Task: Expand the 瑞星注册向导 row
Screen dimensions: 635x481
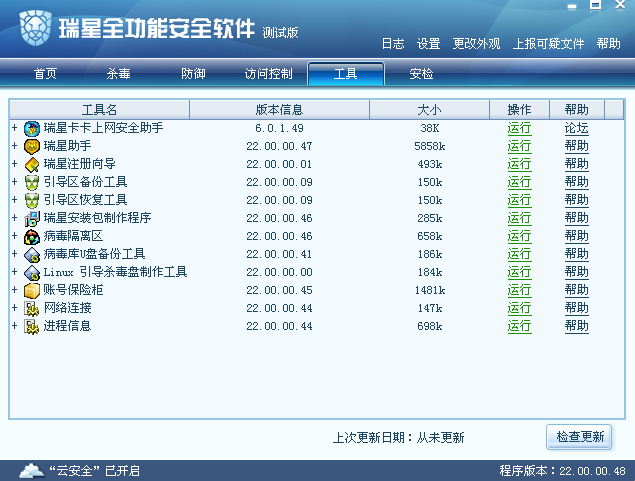Action: (x=15, y=164)
